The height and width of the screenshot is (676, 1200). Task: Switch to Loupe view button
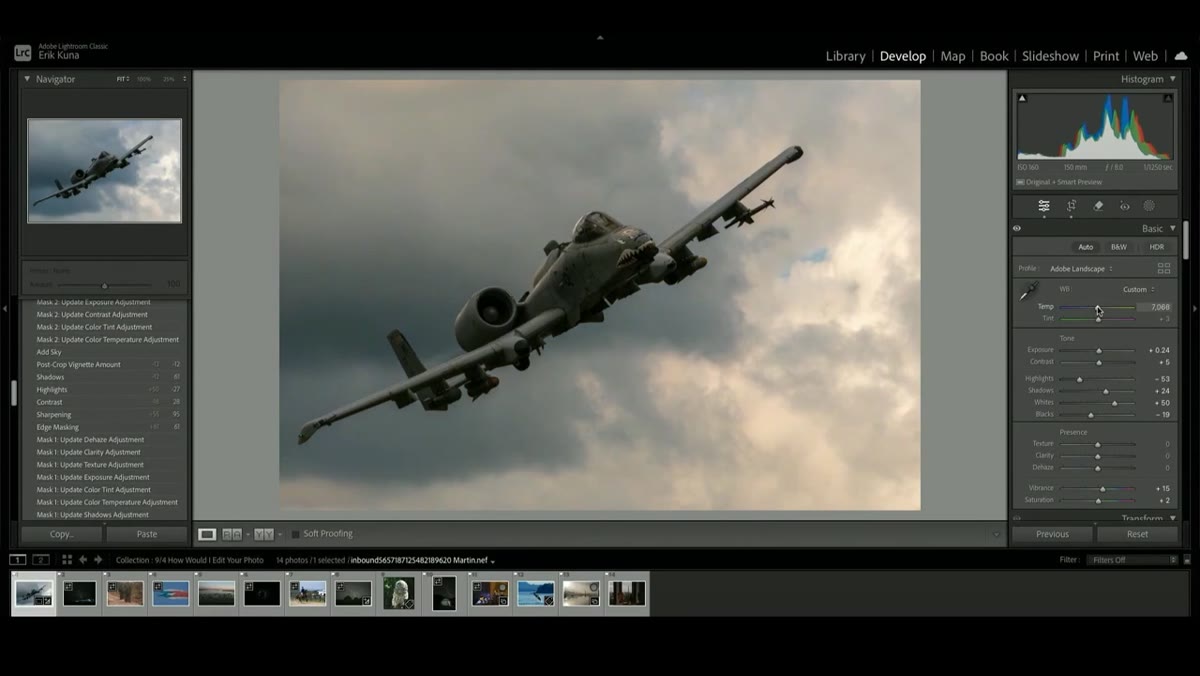[207, 534]
